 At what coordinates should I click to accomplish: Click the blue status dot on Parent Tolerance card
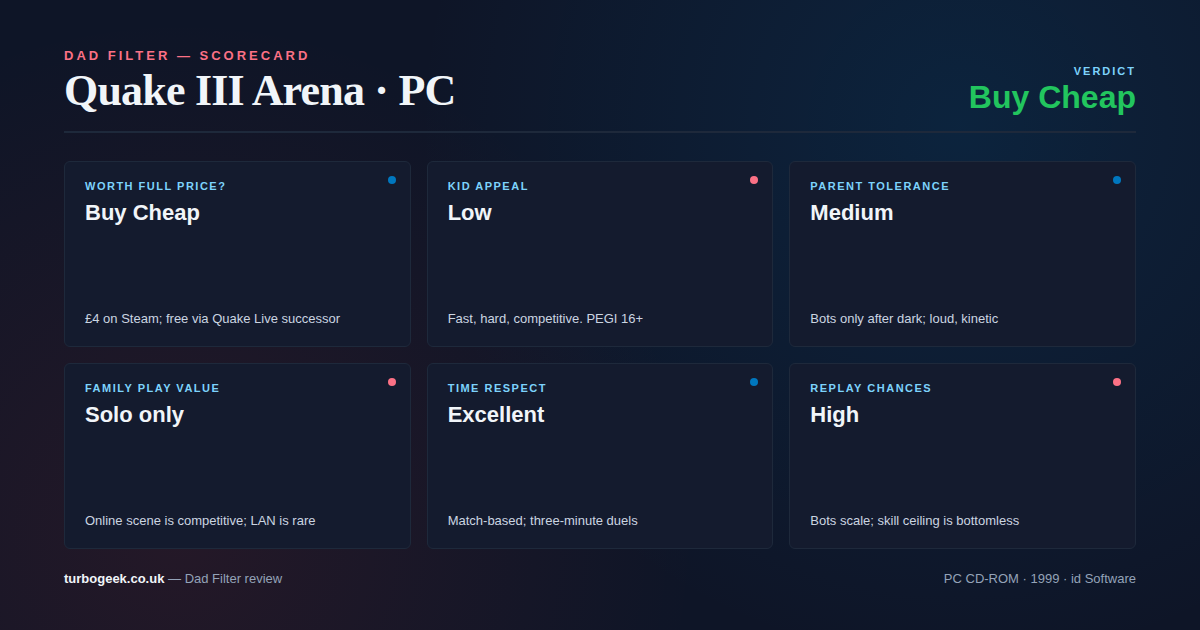[x=1116, y=180]
